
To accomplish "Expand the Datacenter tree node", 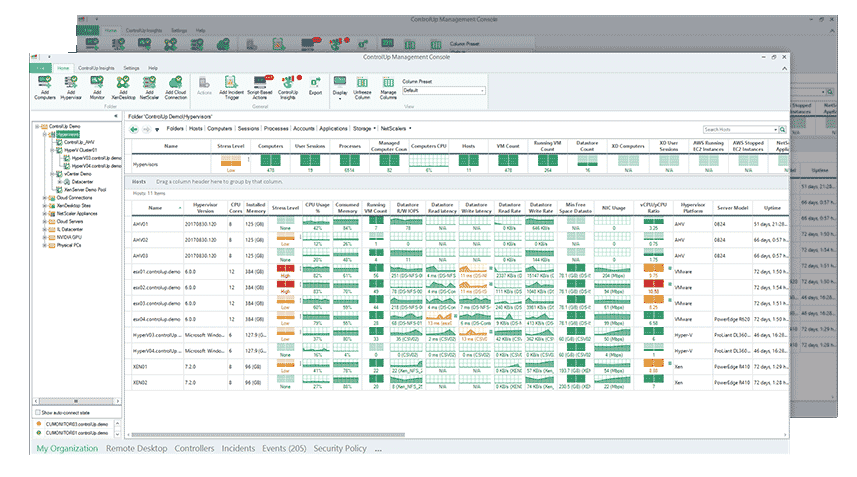I will (x=60, y=182).
